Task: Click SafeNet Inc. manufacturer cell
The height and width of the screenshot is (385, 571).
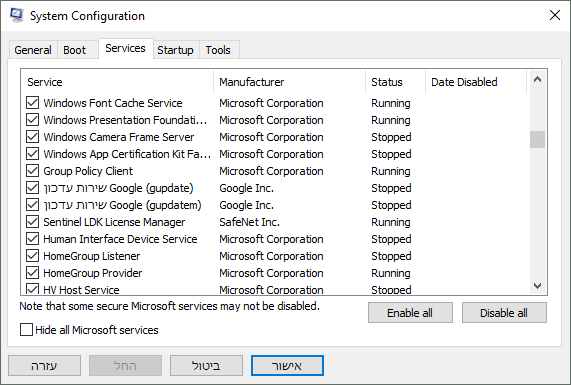Action: 249,222
